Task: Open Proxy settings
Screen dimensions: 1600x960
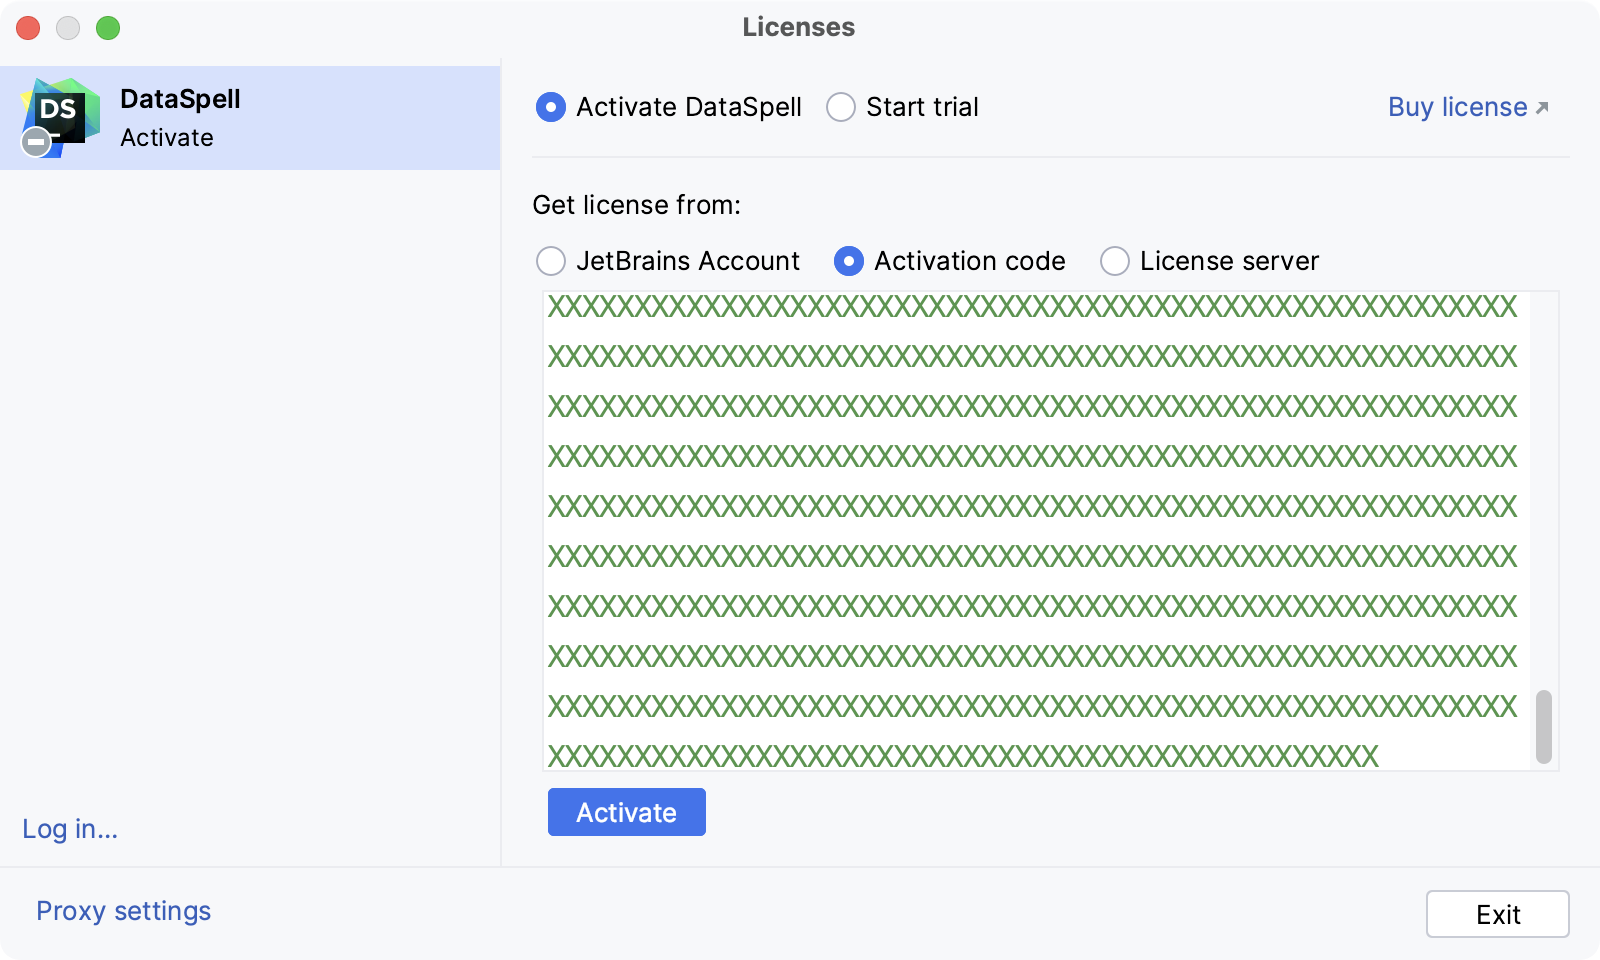Action: click(x=122, y=910)
